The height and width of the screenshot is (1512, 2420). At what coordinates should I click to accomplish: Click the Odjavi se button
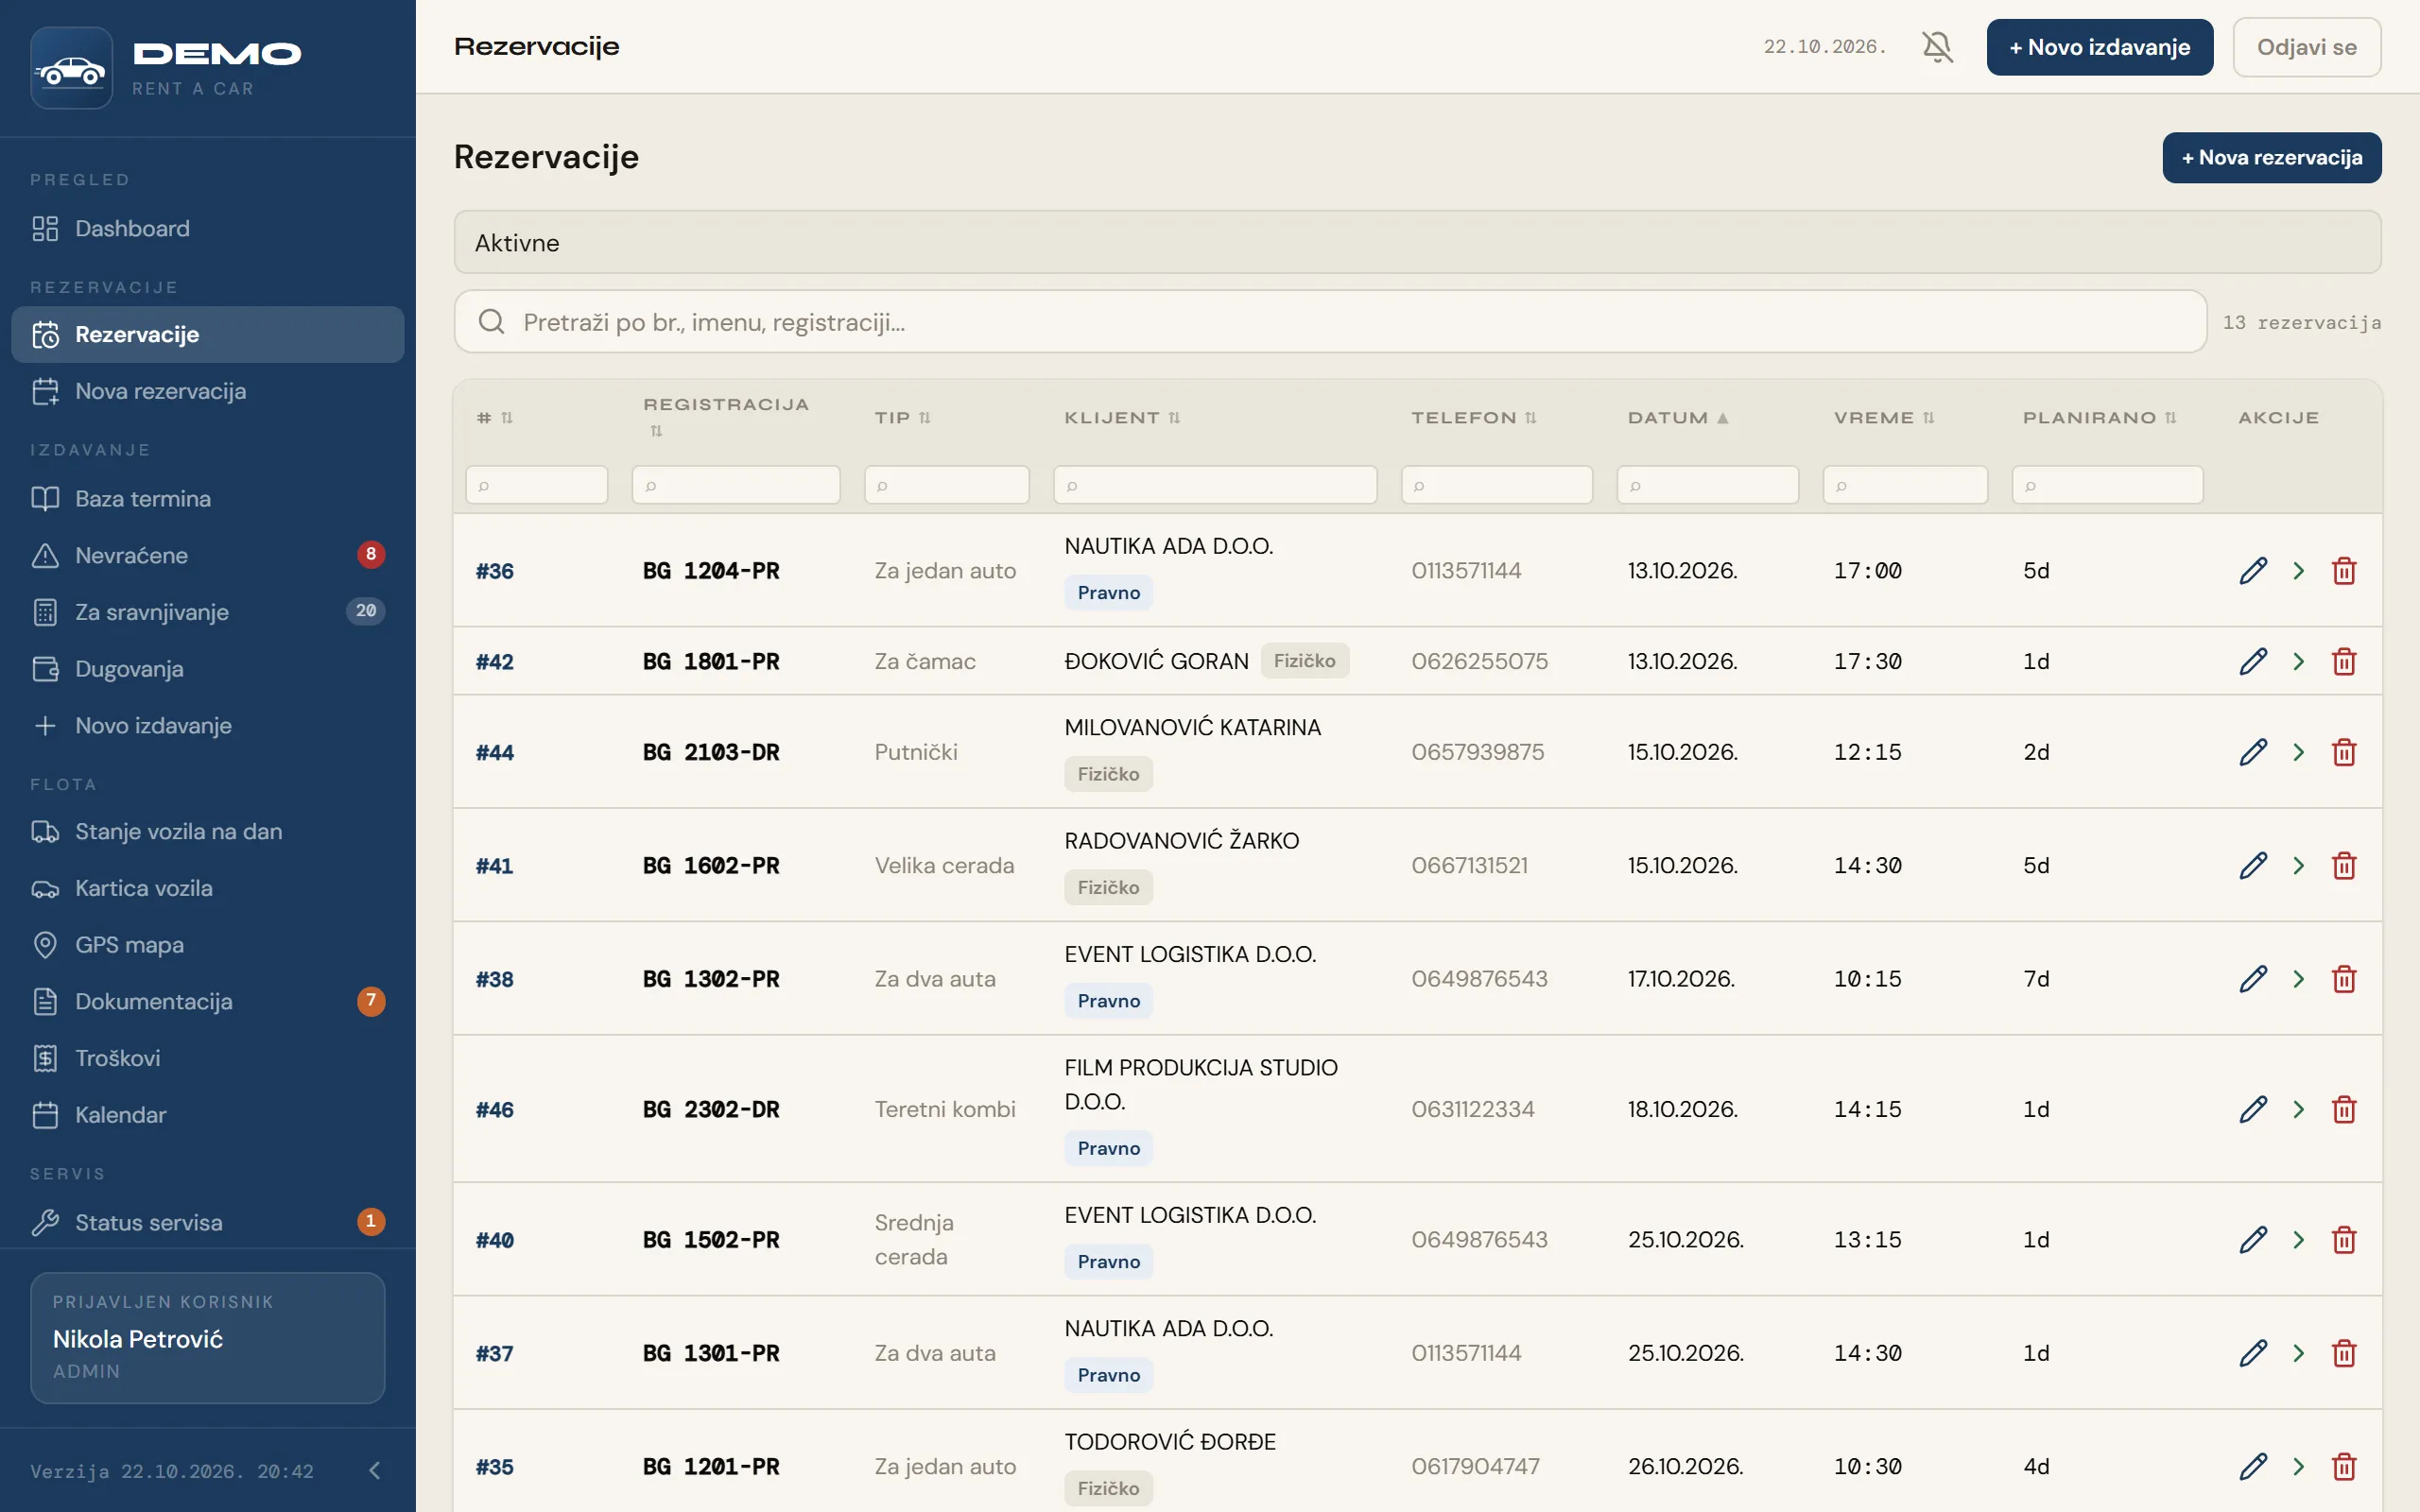click(x=2306, y=47)
